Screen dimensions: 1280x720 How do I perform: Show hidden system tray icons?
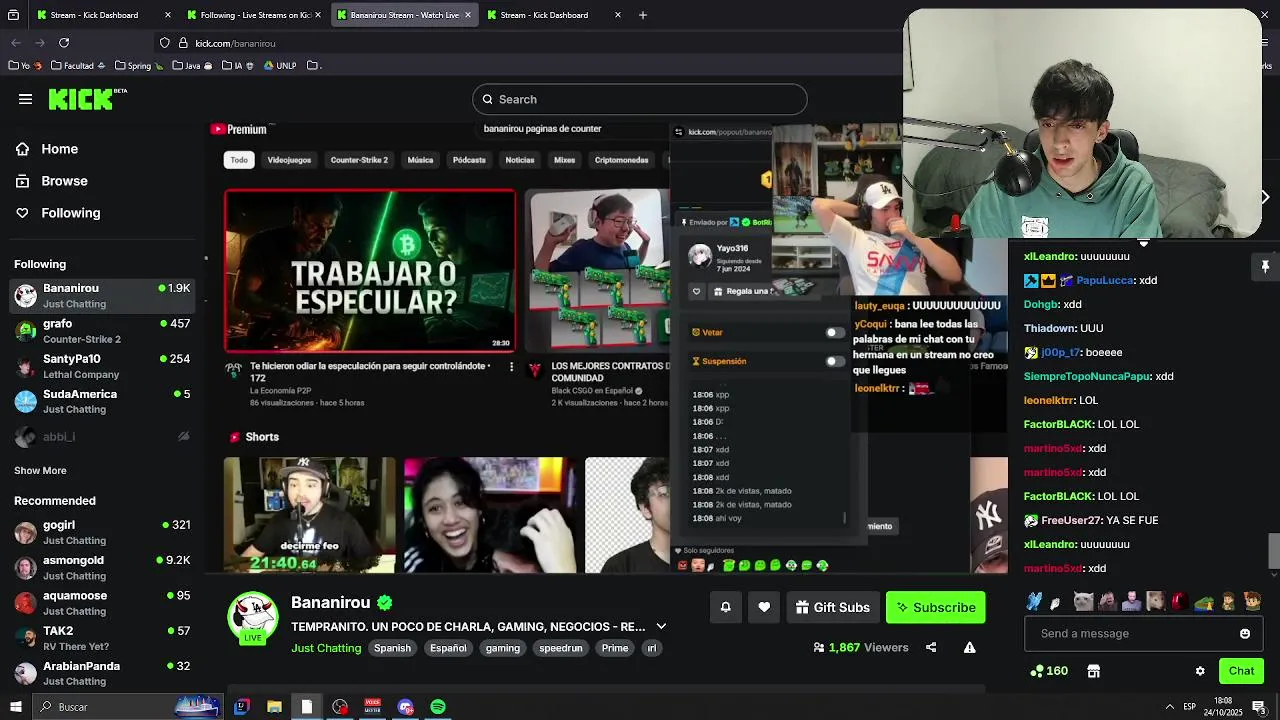click(1169, 707)
